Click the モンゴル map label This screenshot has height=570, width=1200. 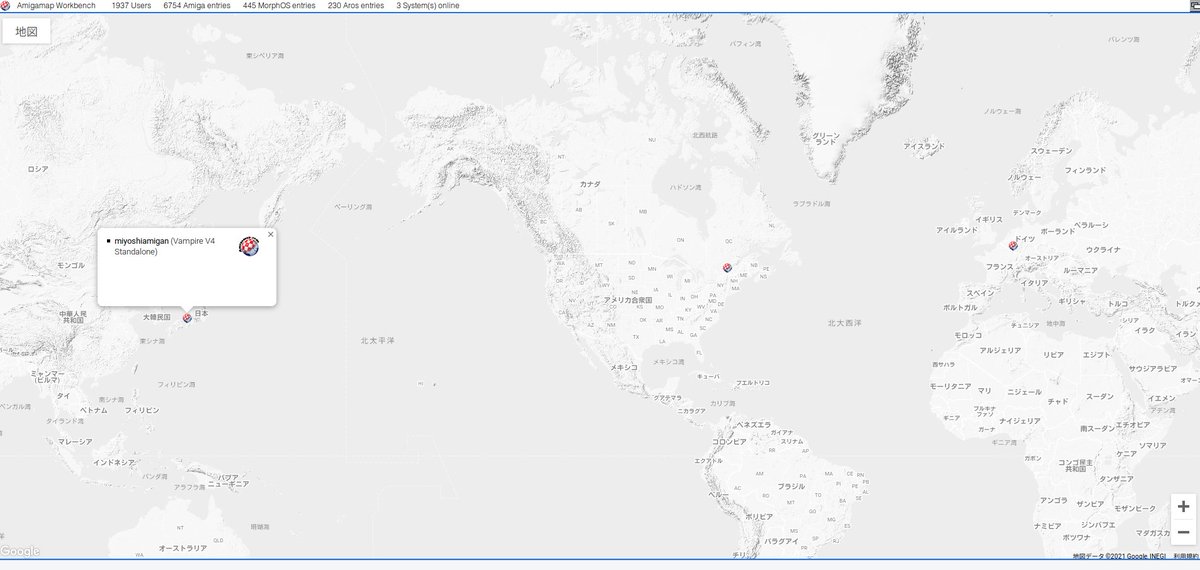coord(71,265)
